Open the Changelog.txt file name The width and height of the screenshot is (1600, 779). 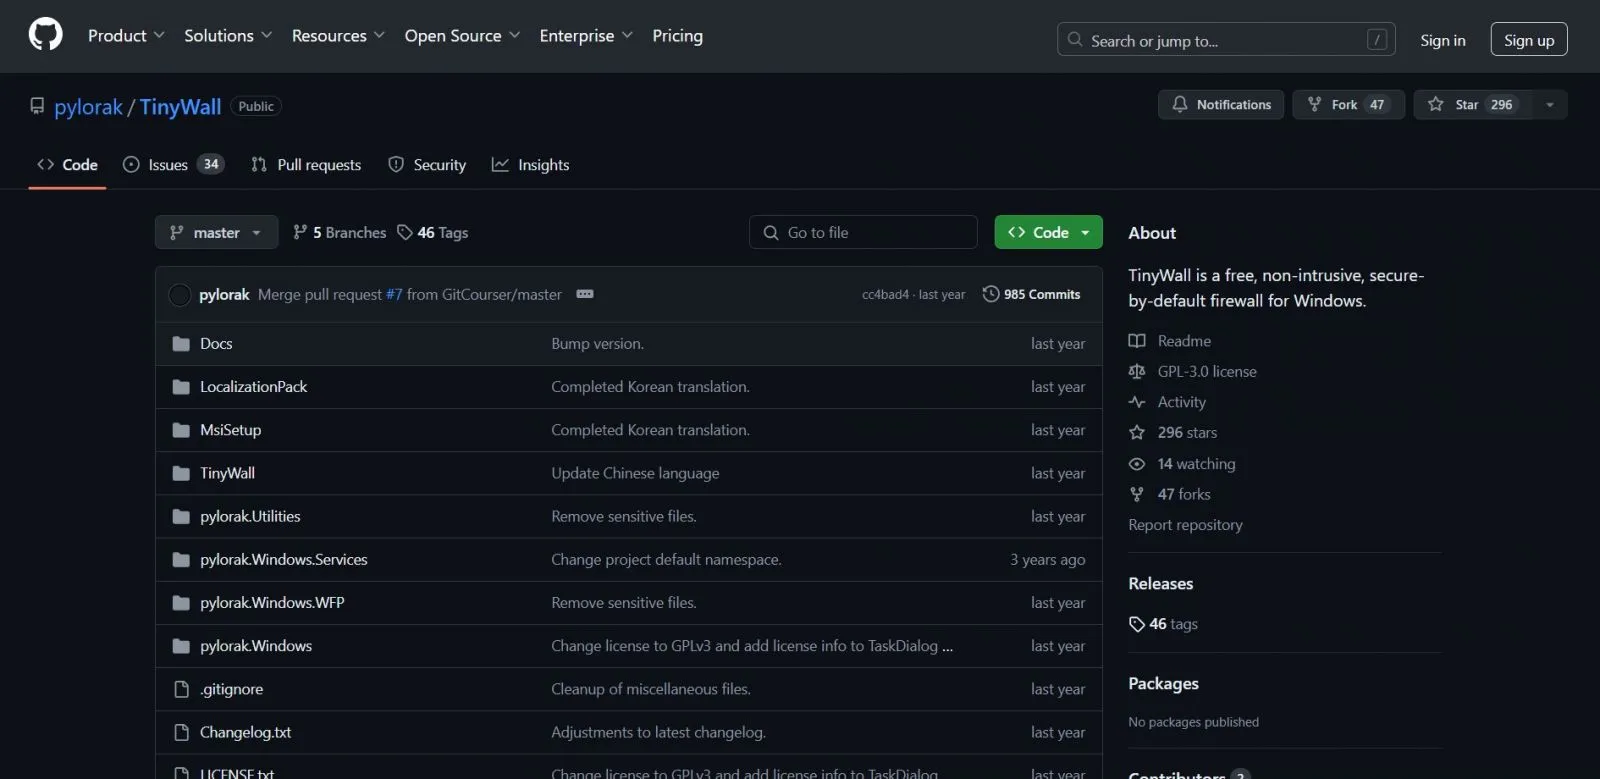tap(246, 733)
